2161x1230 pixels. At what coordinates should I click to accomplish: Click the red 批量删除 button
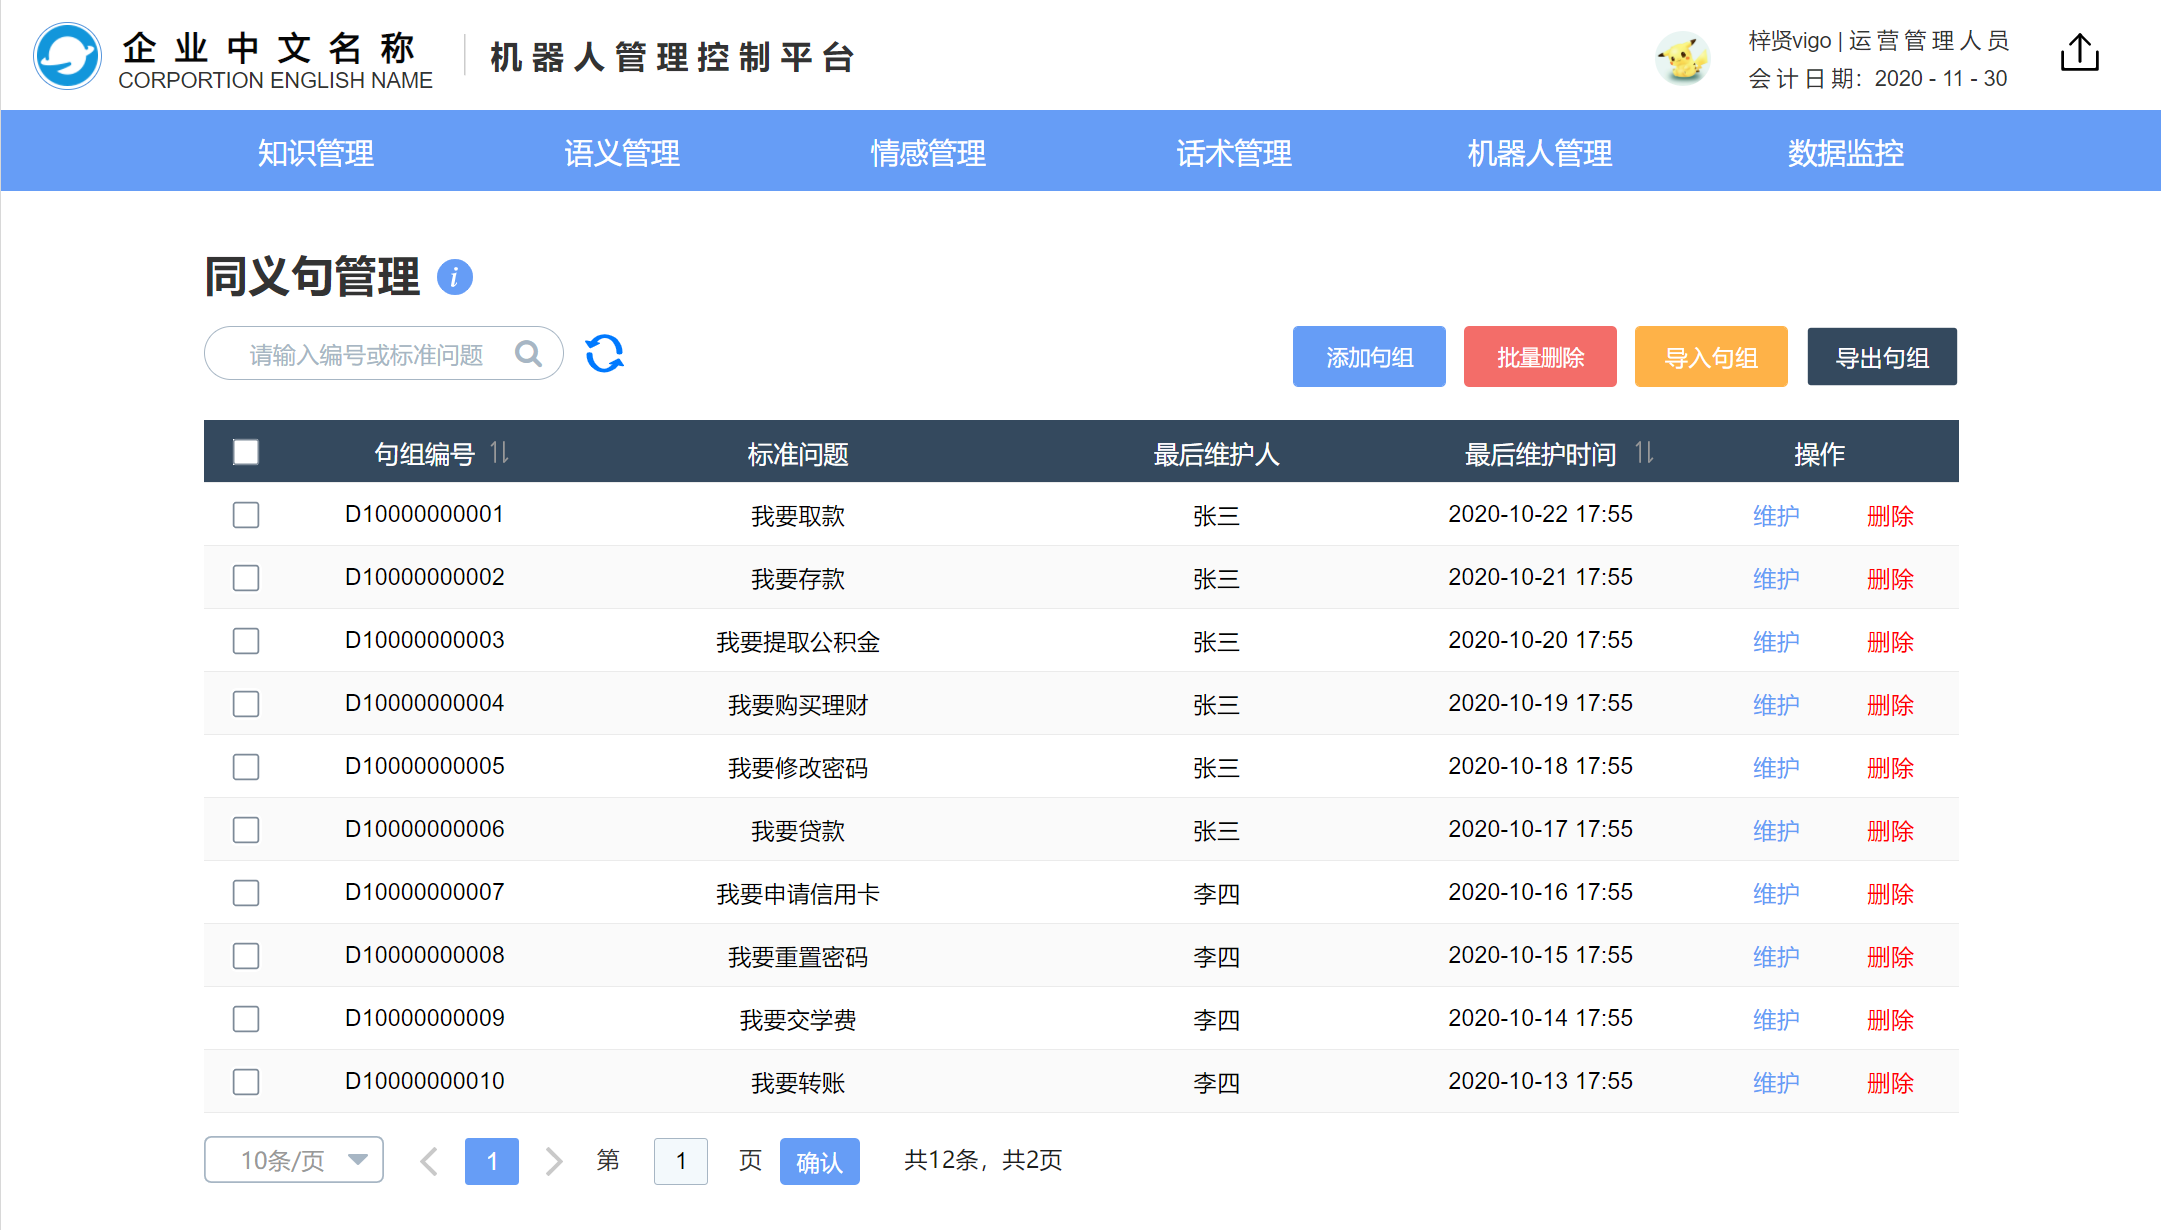(1540, 357)
